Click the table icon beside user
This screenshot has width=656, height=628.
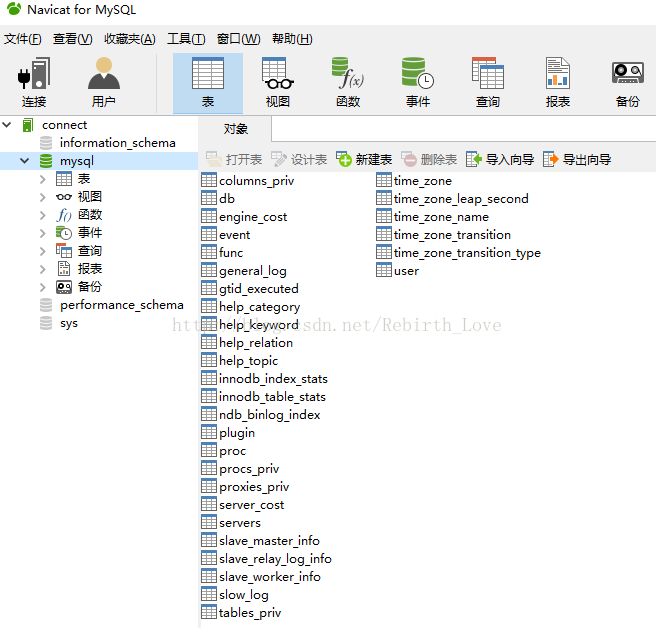[x=384, y=270]
